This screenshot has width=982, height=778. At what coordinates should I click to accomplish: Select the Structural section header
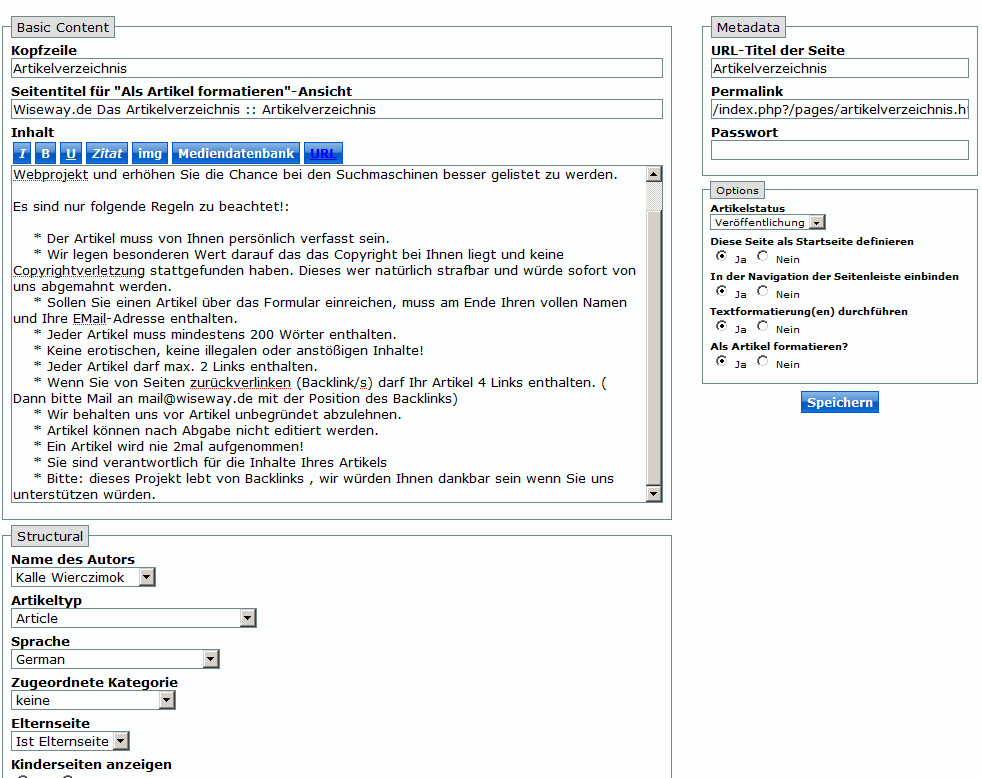49,536
